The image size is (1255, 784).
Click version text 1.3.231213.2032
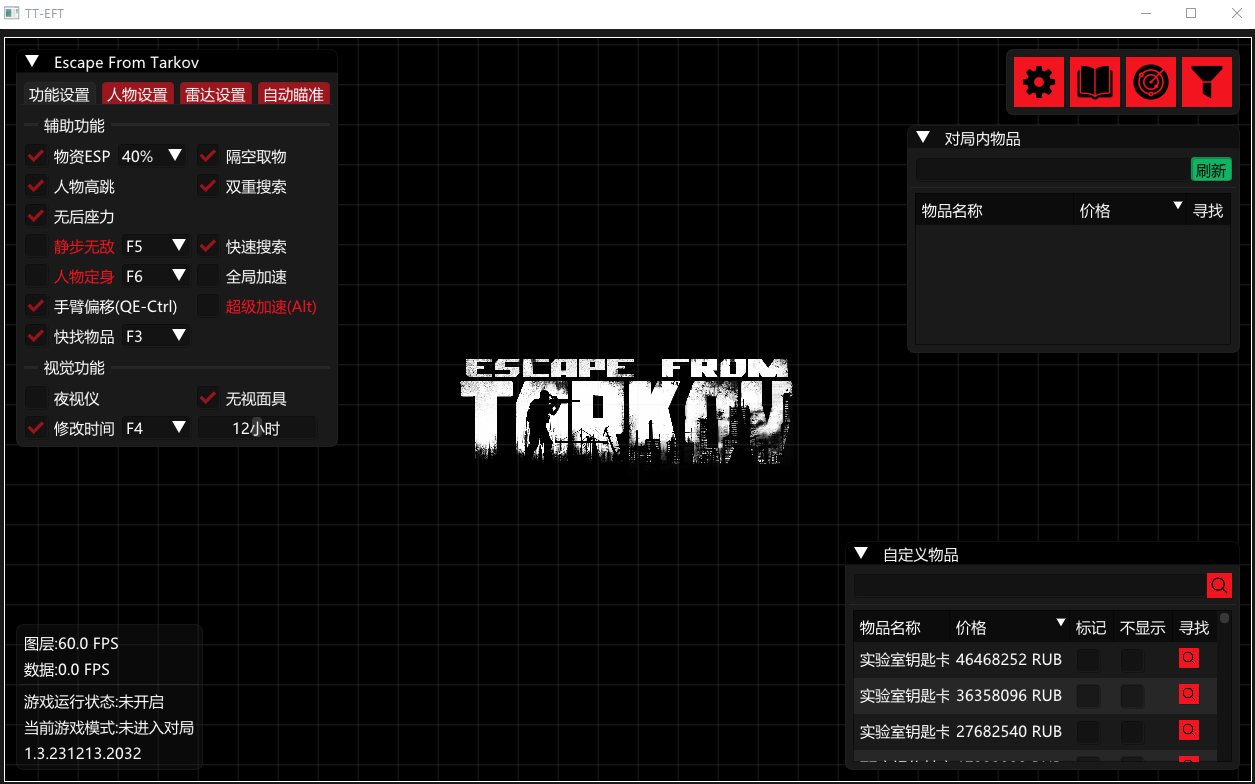[83, 753]
